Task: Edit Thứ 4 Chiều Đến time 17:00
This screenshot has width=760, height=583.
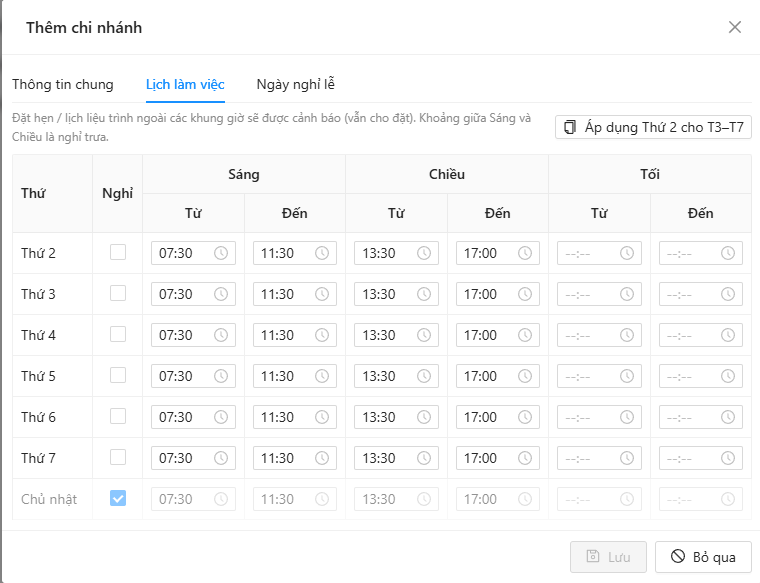Action: tap(498, 335)
